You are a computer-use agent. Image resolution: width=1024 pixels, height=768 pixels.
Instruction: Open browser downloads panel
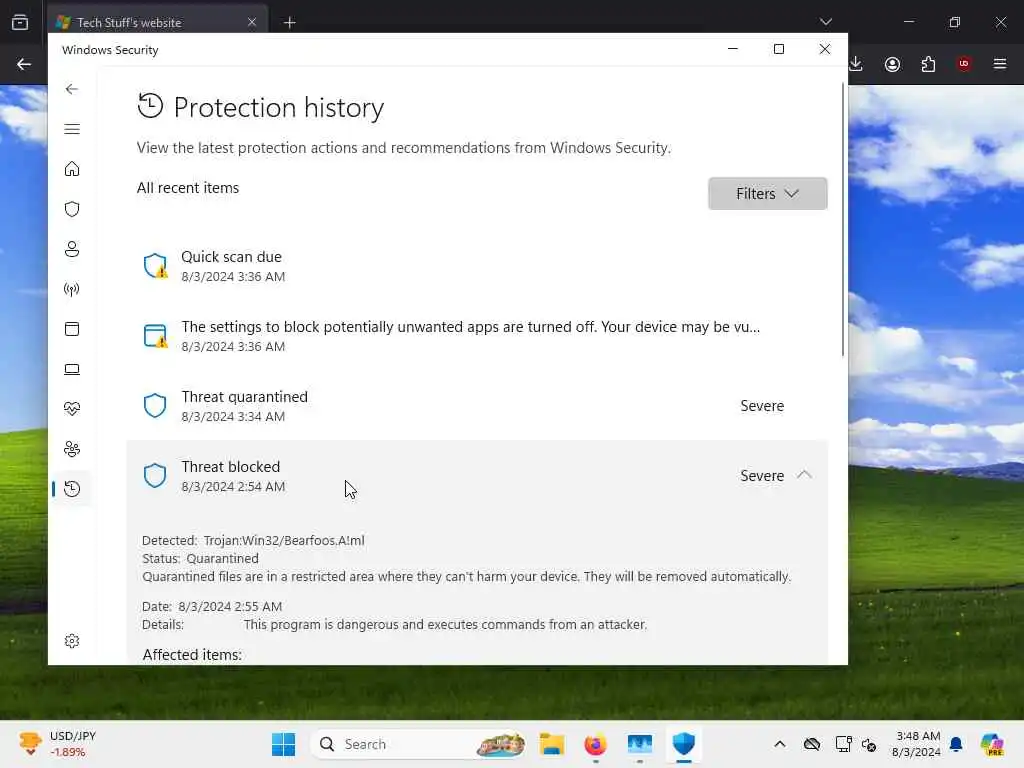(856, 64)
